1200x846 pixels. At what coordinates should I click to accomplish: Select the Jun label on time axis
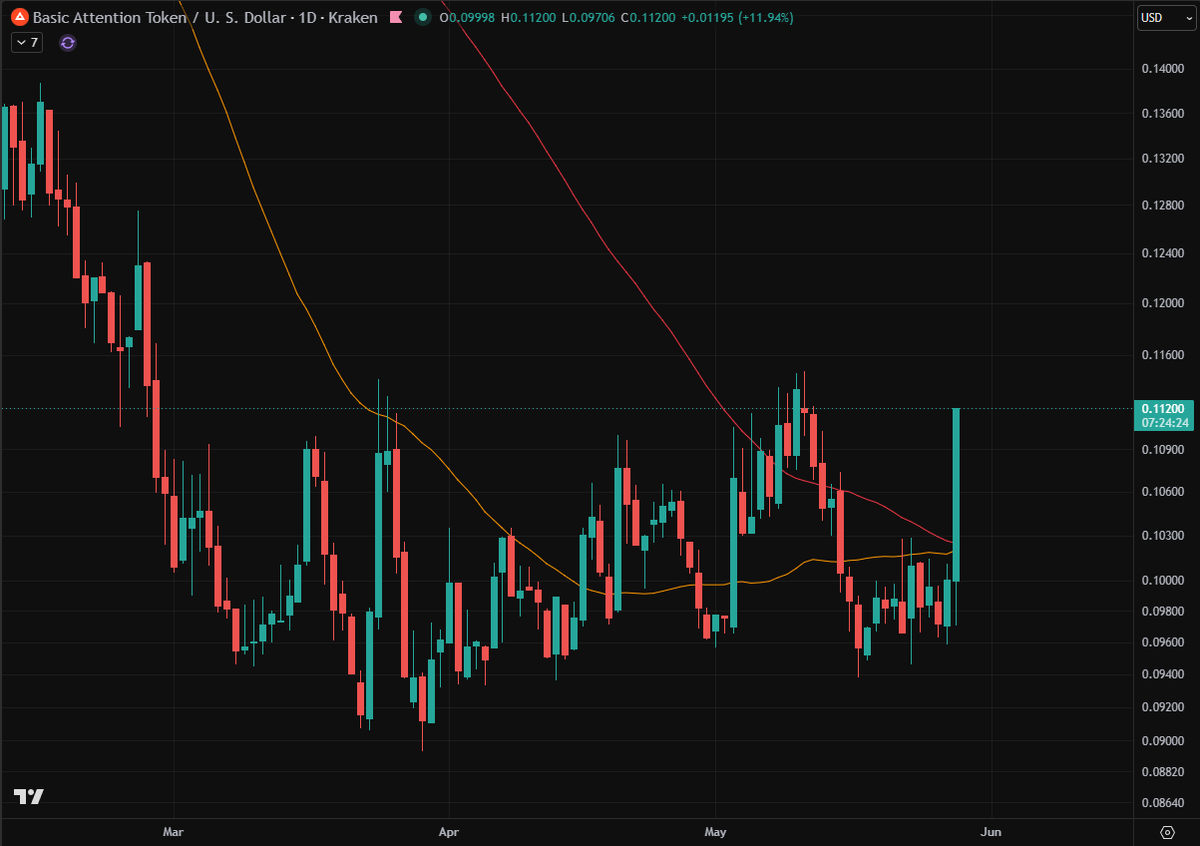(x=991, y=831)
